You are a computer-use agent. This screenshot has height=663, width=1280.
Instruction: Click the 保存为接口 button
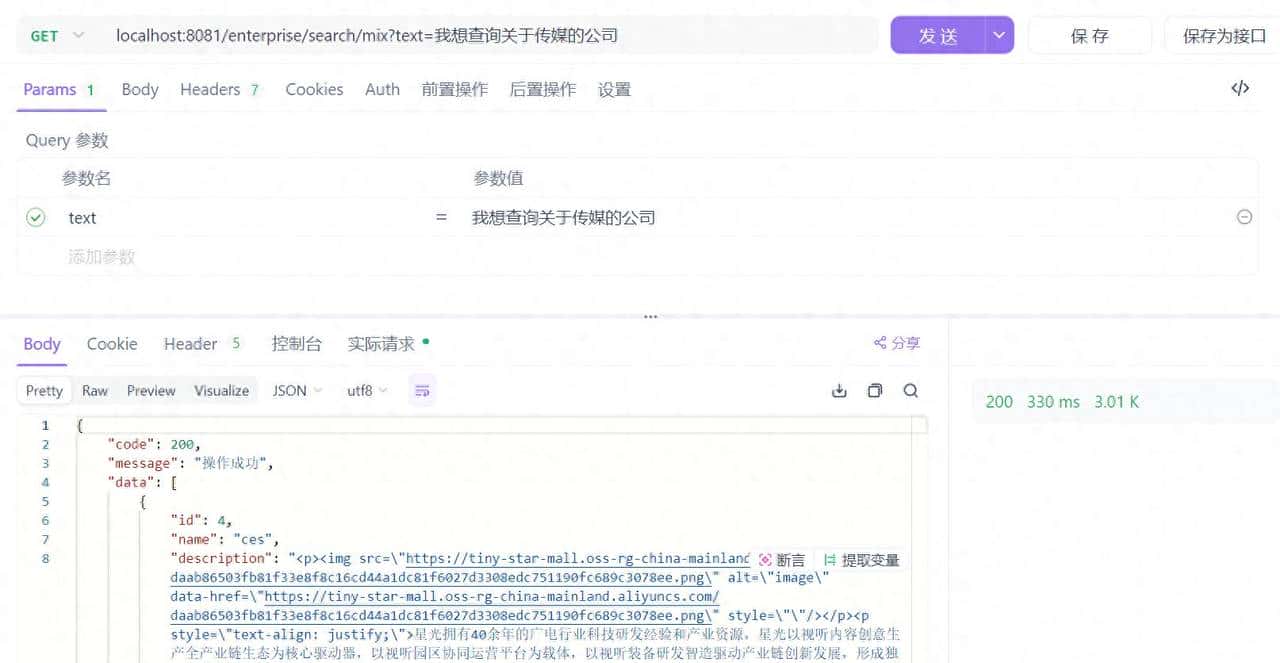tap(1222, 34)
